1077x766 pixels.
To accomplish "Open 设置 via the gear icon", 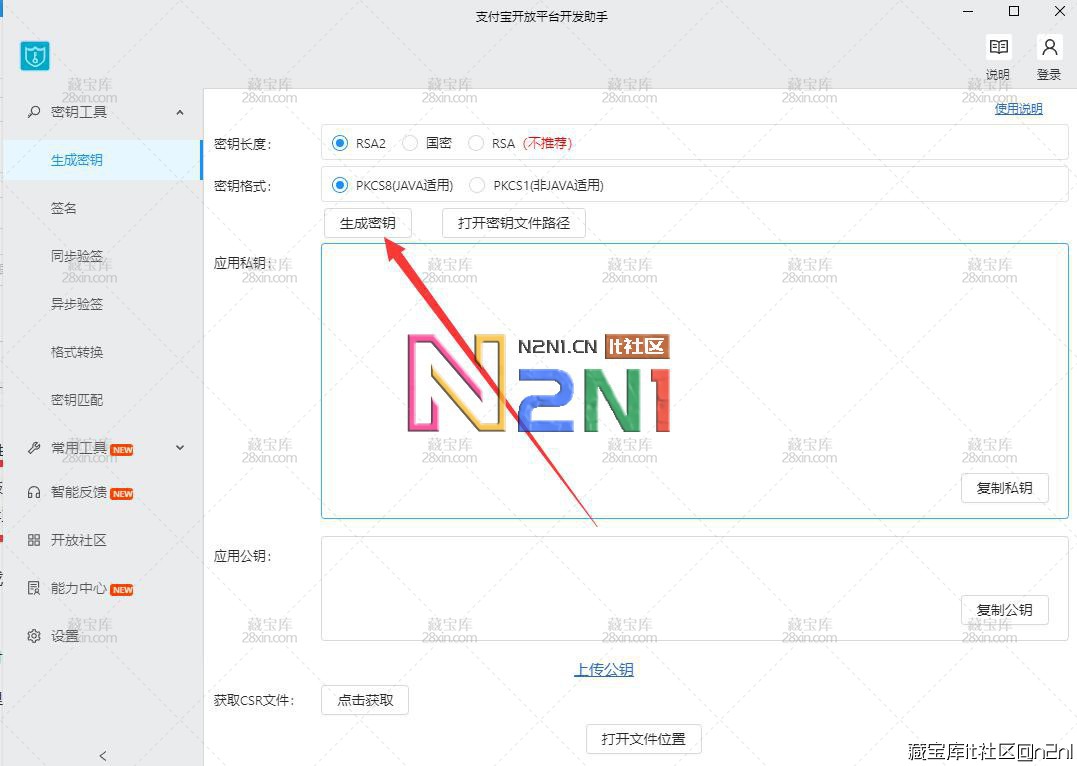I will coord(34,636).
